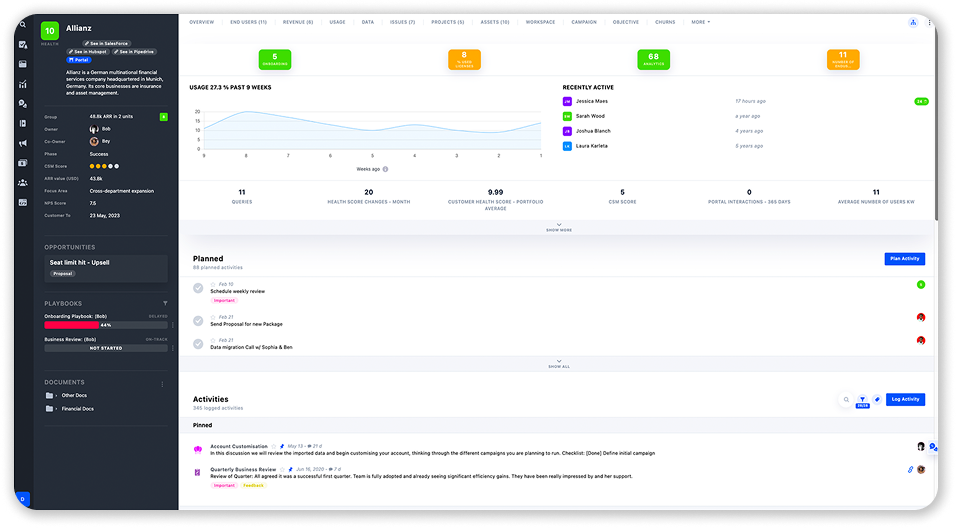This screenshot has width=956, height=528.
Task: Open the code window icon in the sidebar
Action: (x=23, y=202)
